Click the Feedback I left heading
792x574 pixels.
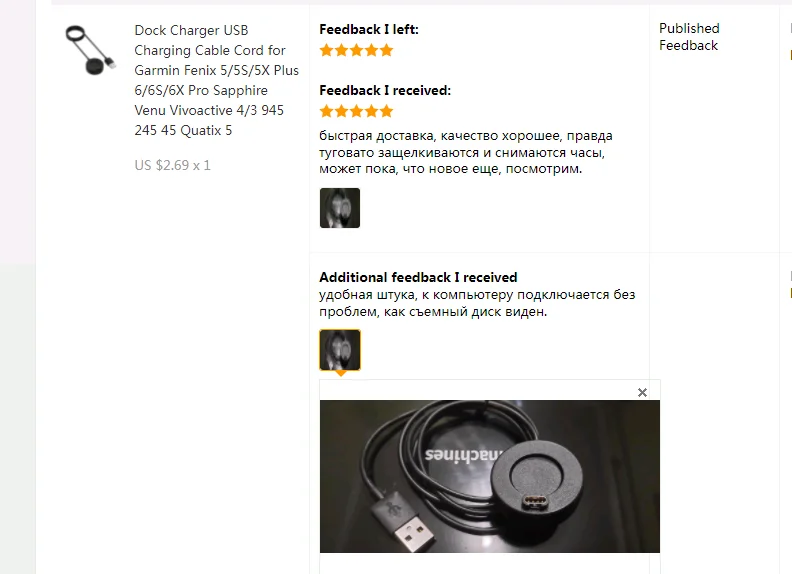coord(369,29)
